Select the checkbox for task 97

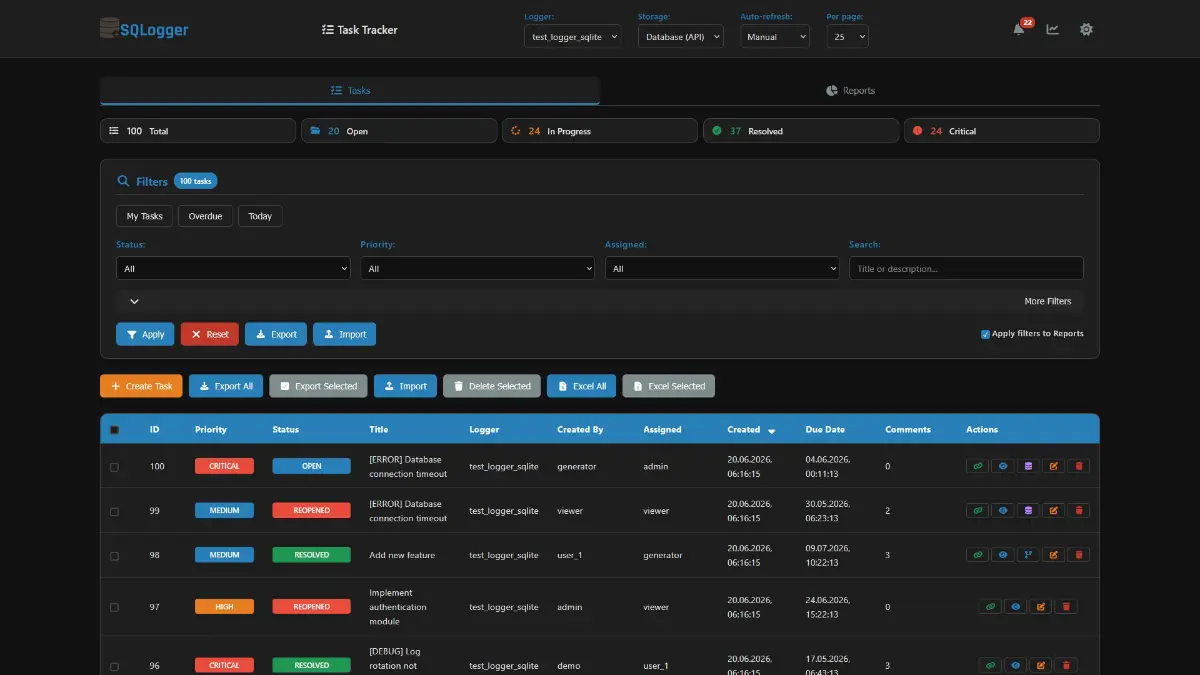click(x=114, y=607)
